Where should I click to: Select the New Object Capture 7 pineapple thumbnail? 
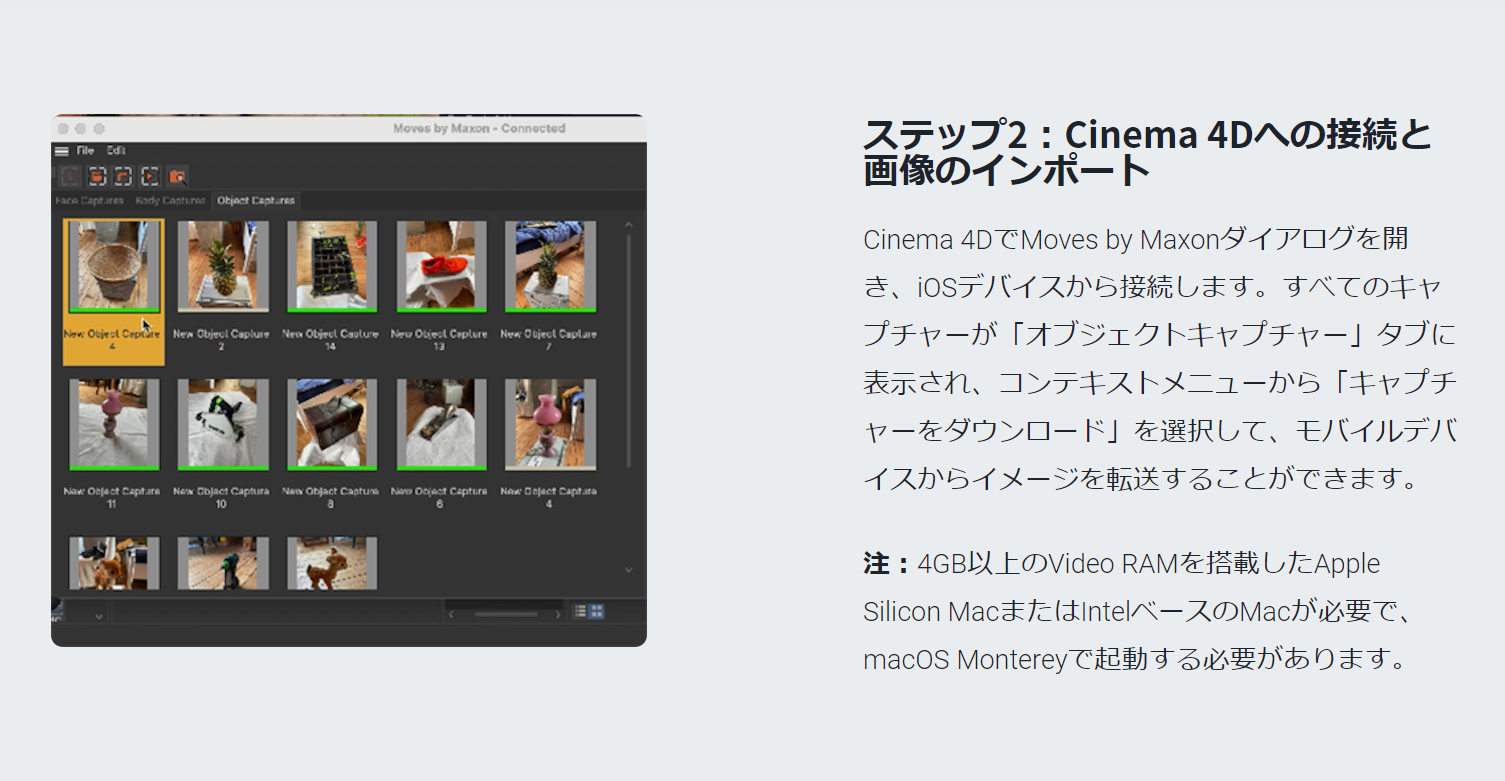tap(550, 267)
